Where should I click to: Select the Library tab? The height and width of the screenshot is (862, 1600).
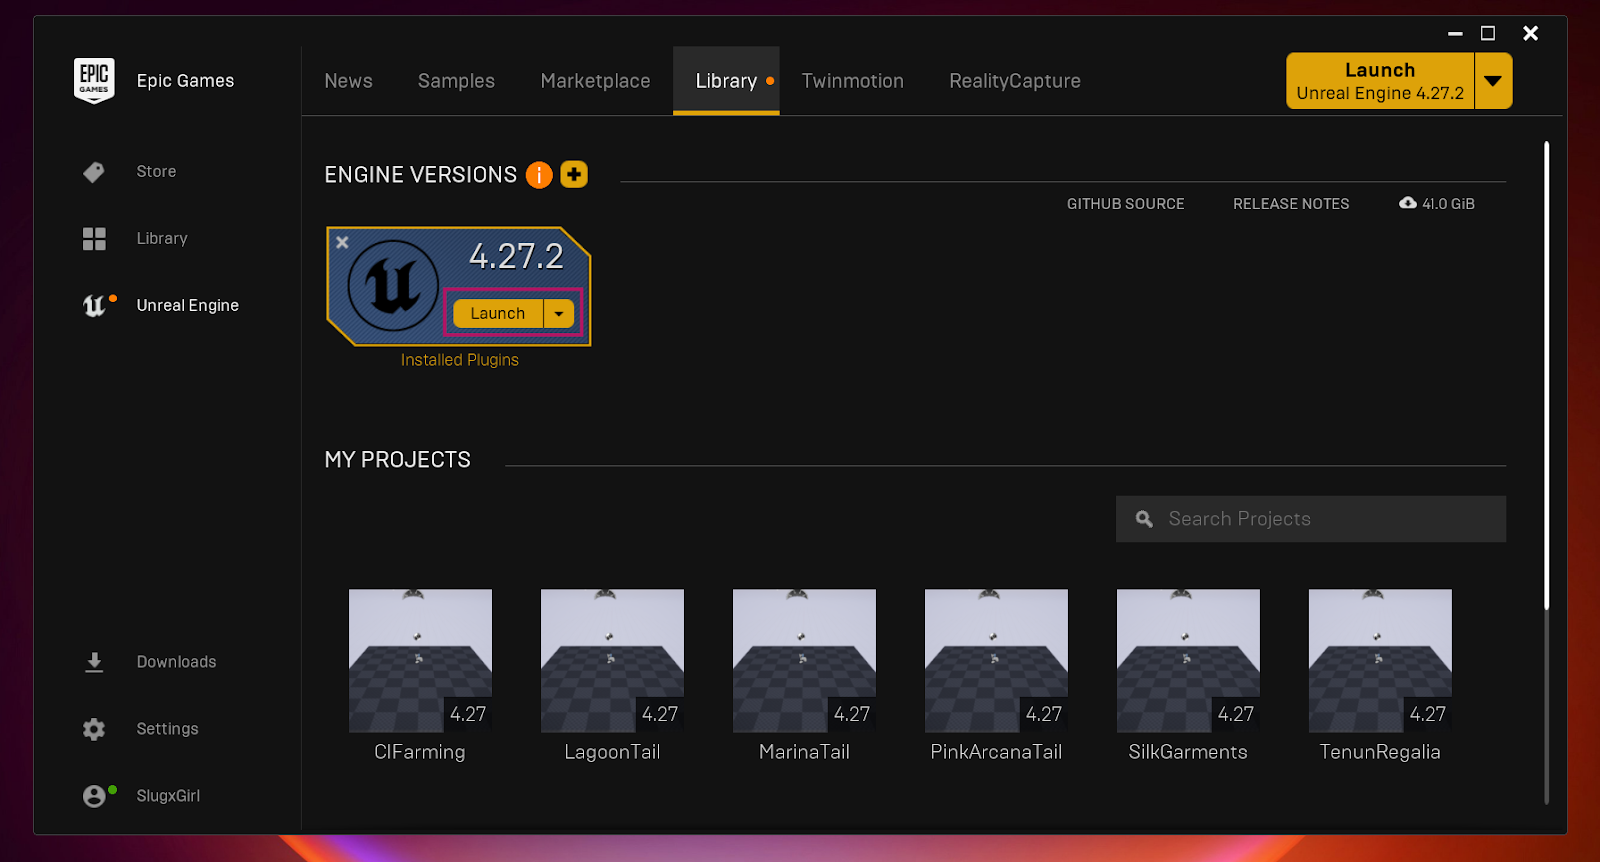click(x=726, y=81)
